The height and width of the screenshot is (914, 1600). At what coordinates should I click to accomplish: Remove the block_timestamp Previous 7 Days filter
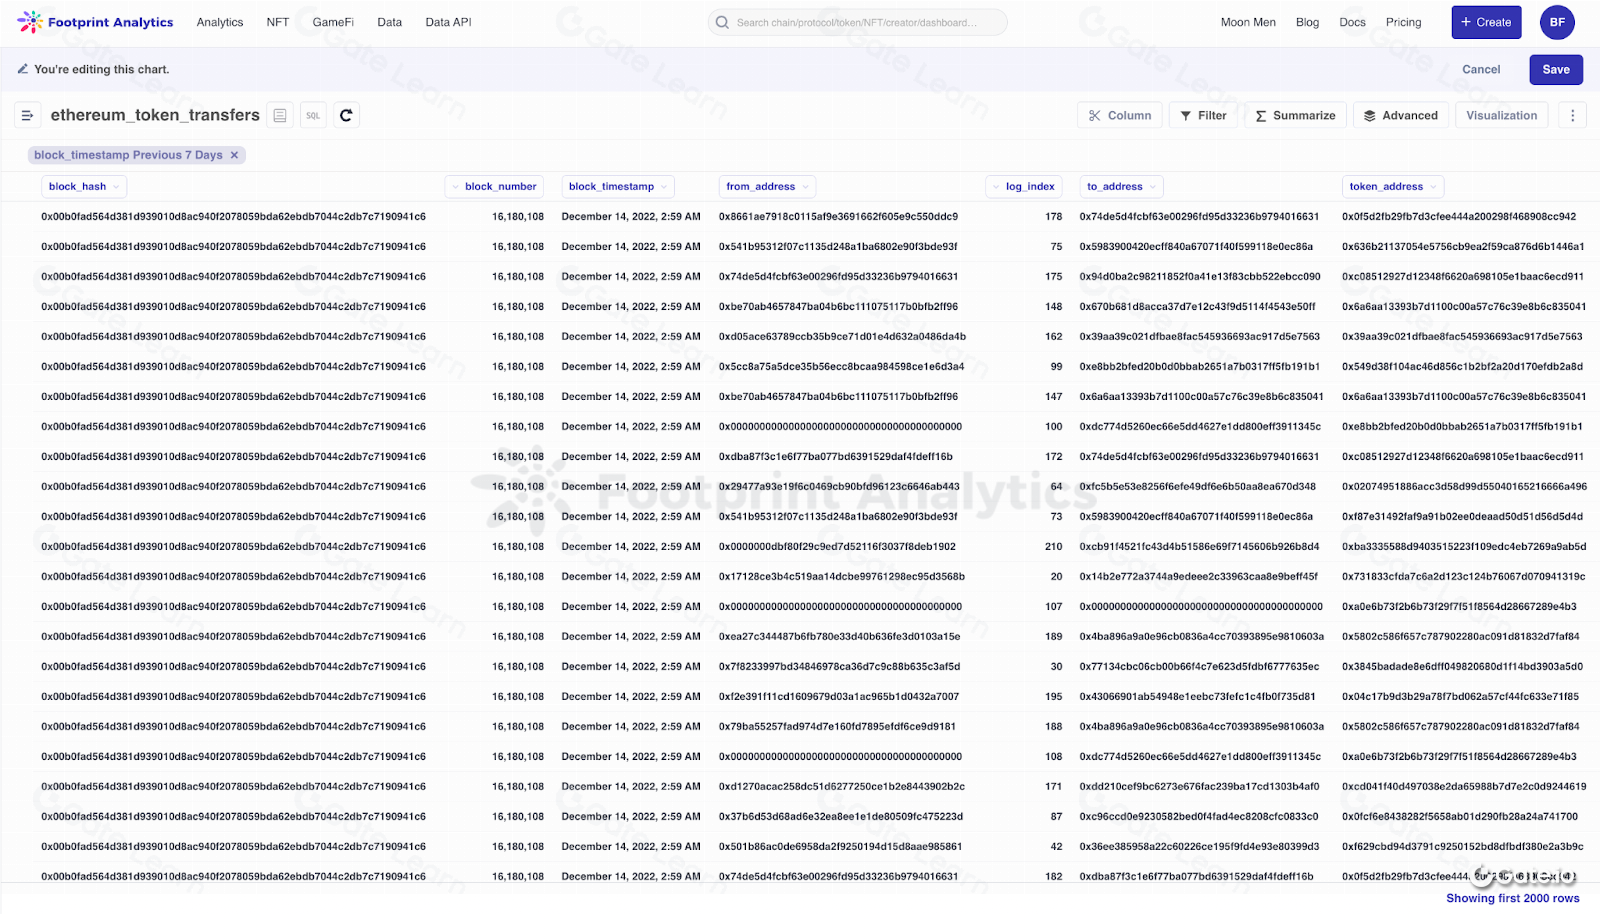(235, 155)
